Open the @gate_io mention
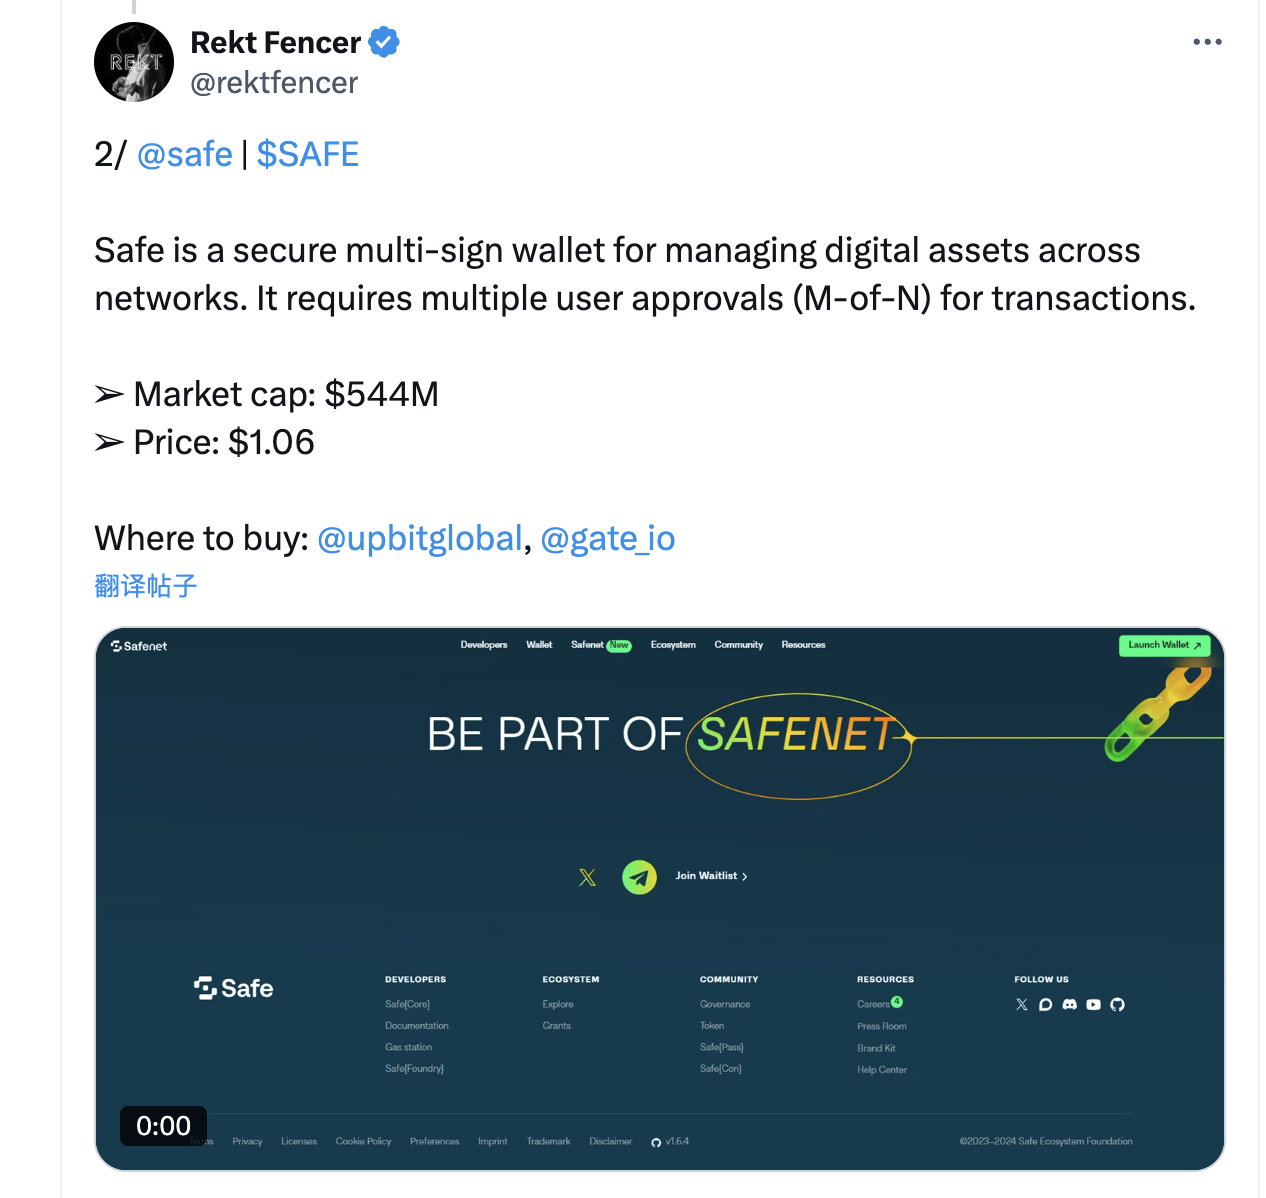 pos(607,538)
